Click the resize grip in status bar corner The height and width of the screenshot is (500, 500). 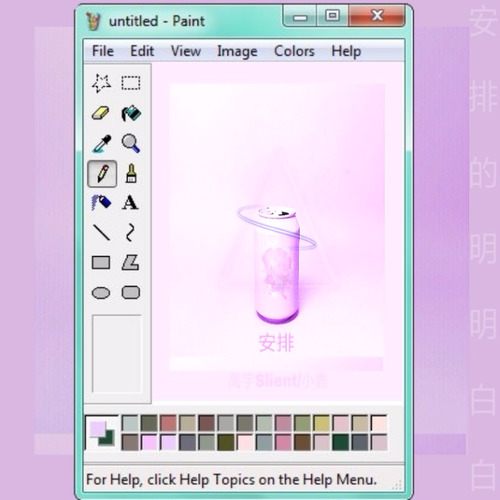[x=397, y=485]
